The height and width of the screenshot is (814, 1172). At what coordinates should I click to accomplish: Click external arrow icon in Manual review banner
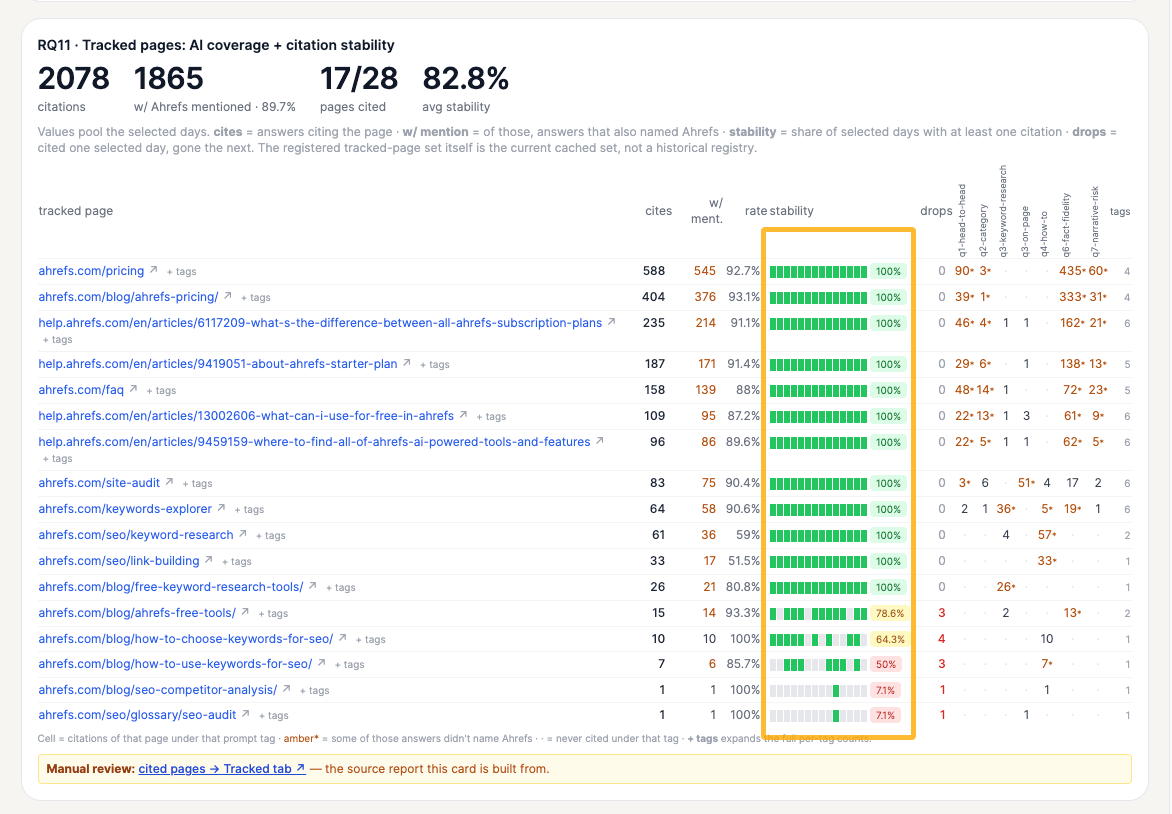(x=300, y=768)
